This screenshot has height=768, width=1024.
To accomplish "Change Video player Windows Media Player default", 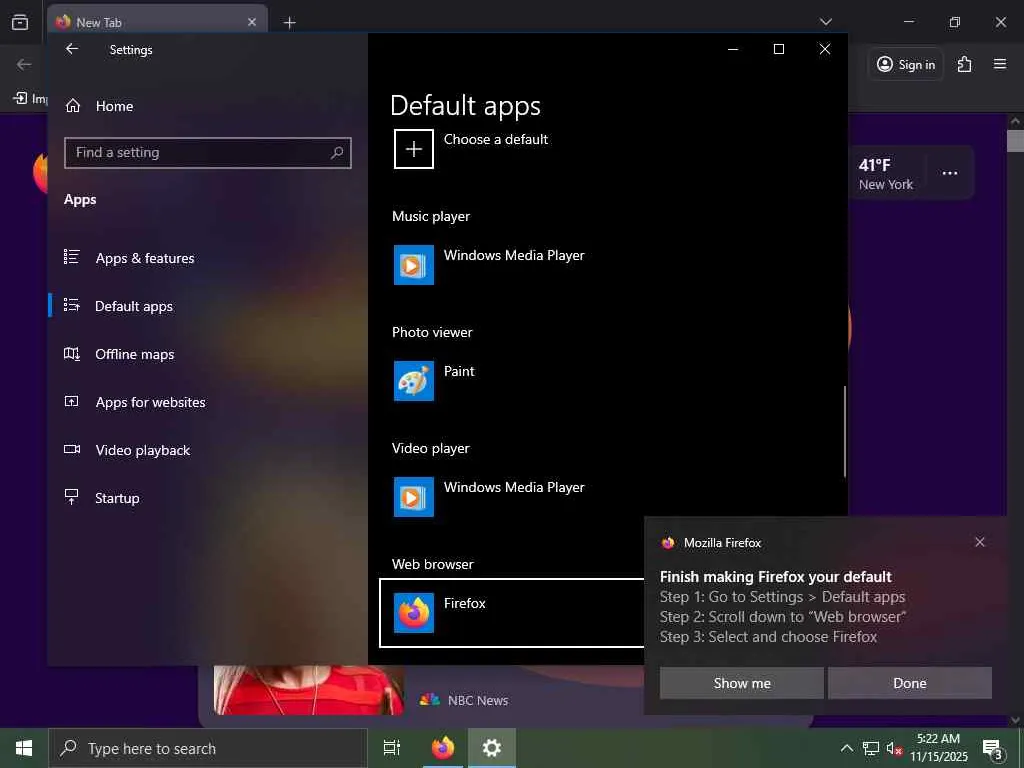I will 490,496.
